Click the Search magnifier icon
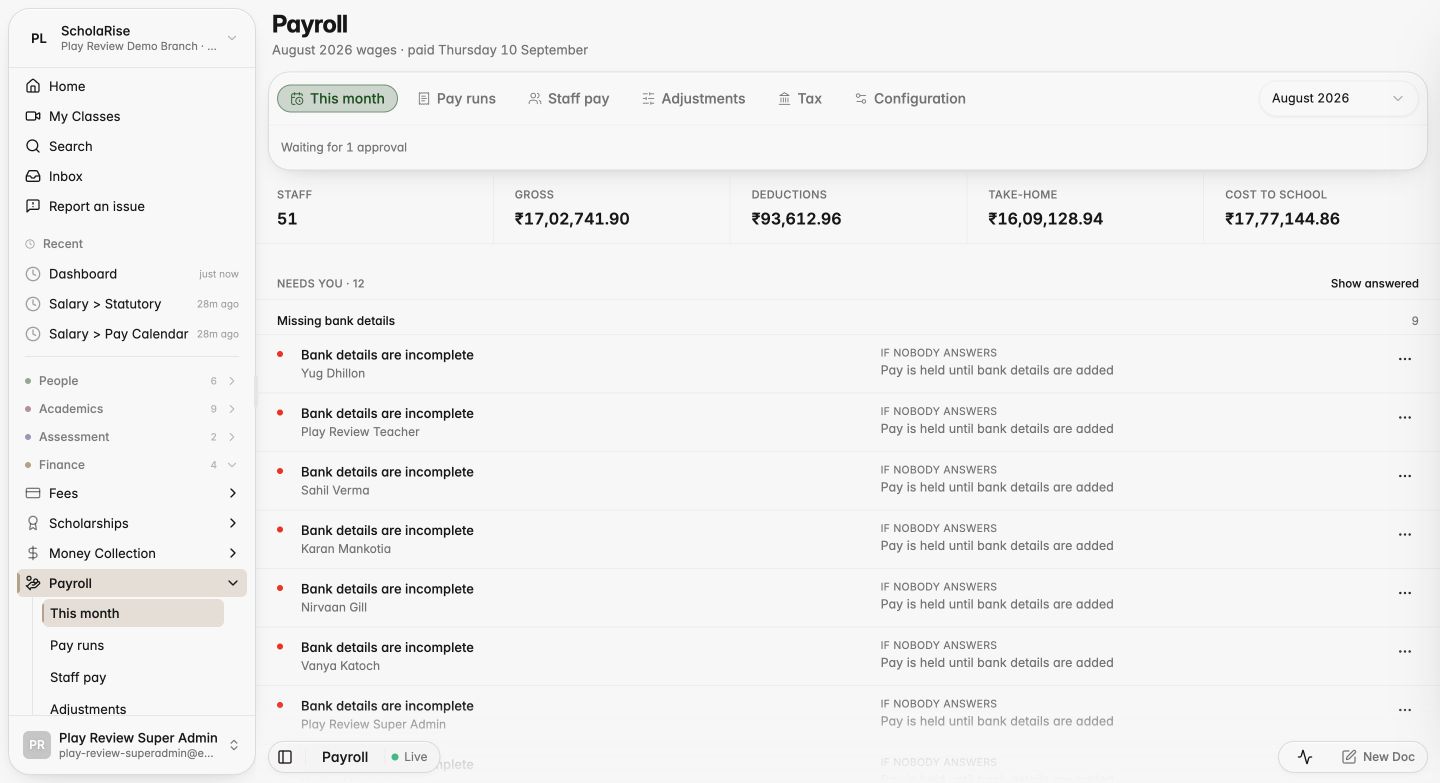 (33, 146)
